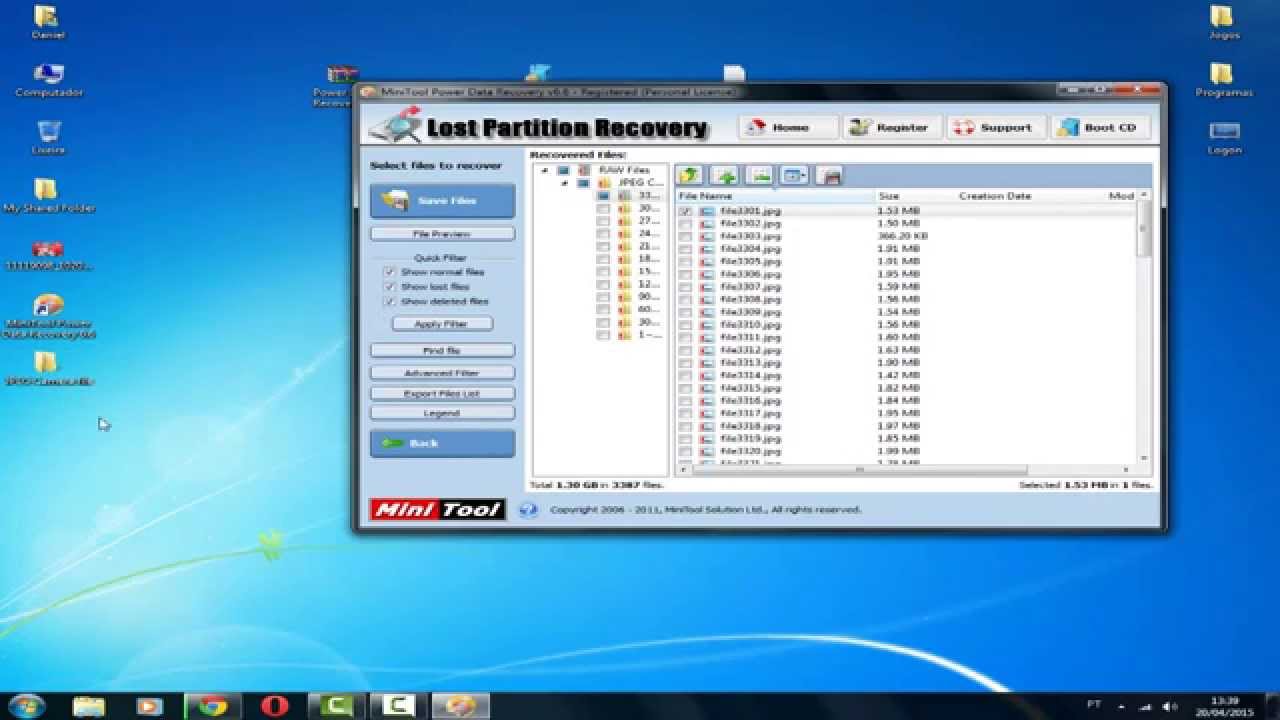Go Back to previous step

tap(442, 443)
